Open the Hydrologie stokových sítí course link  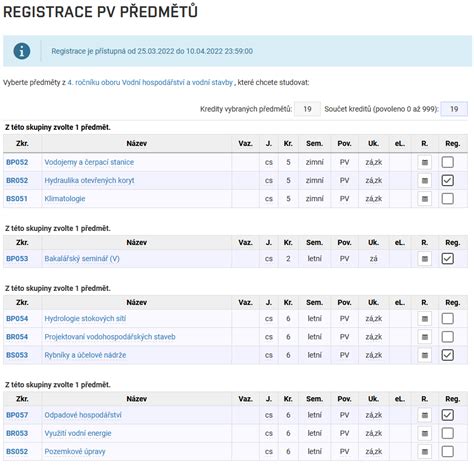click(x=85, y=319)
